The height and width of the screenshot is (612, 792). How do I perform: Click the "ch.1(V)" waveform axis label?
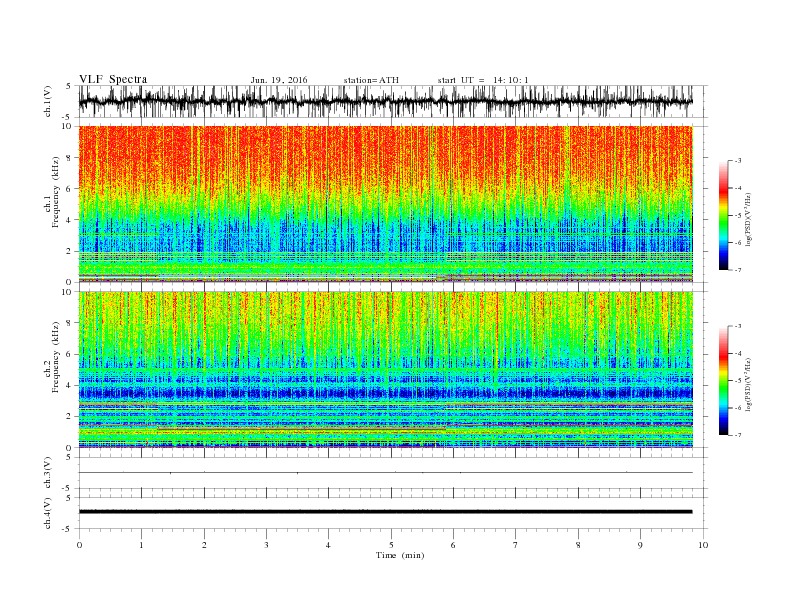coord(48,101)
